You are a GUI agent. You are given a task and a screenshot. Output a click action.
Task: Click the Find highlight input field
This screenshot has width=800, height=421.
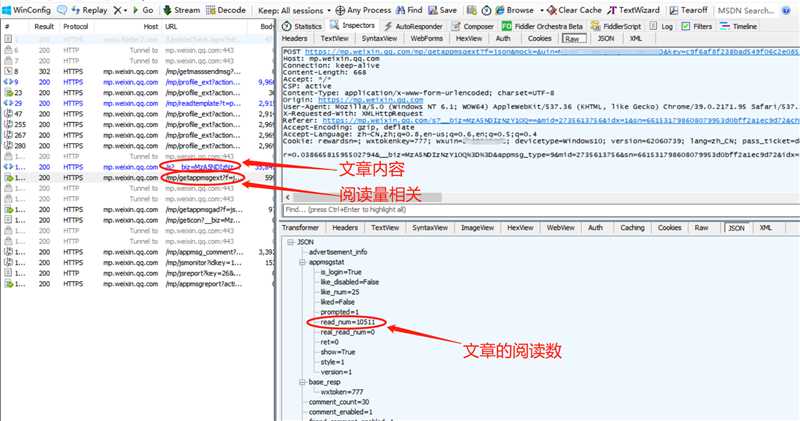[541, 210]
